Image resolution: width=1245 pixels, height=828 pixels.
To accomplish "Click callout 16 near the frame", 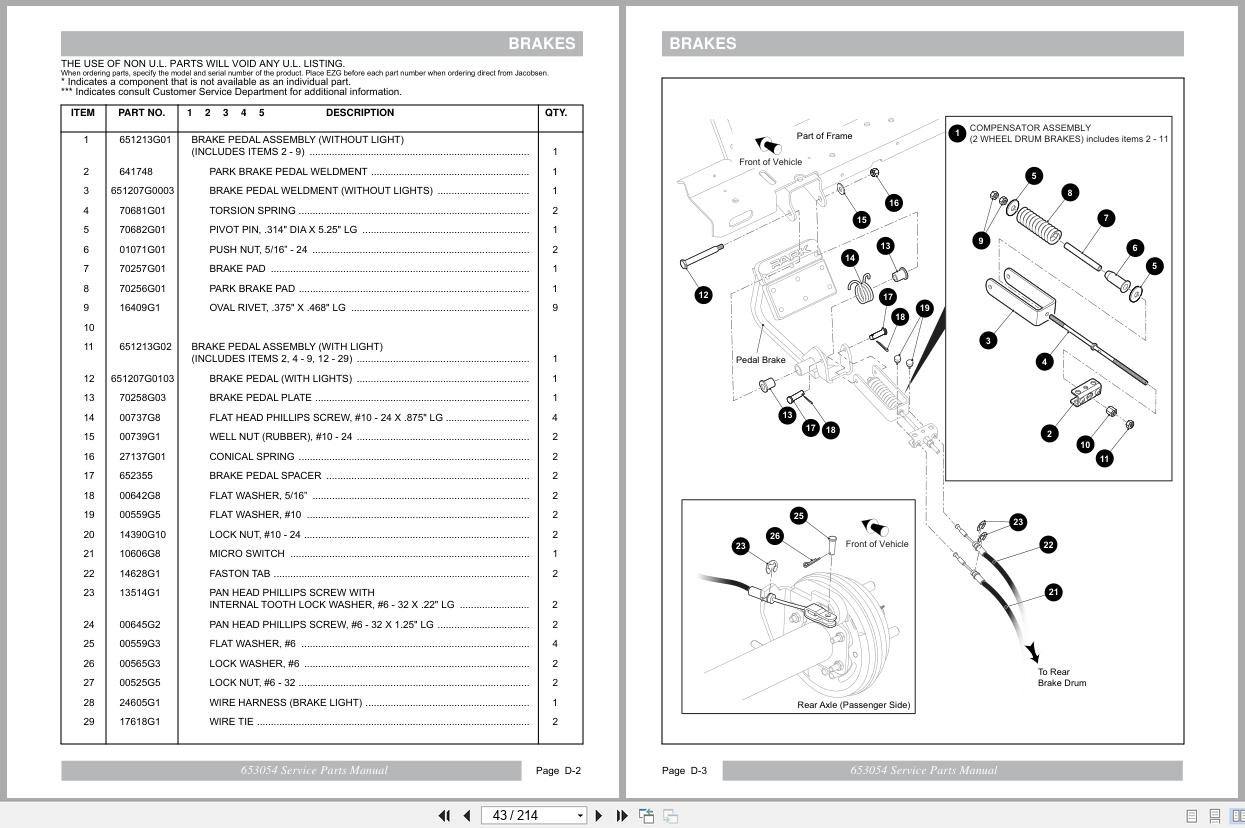I will pyautogui.click(x=894, y=203).
